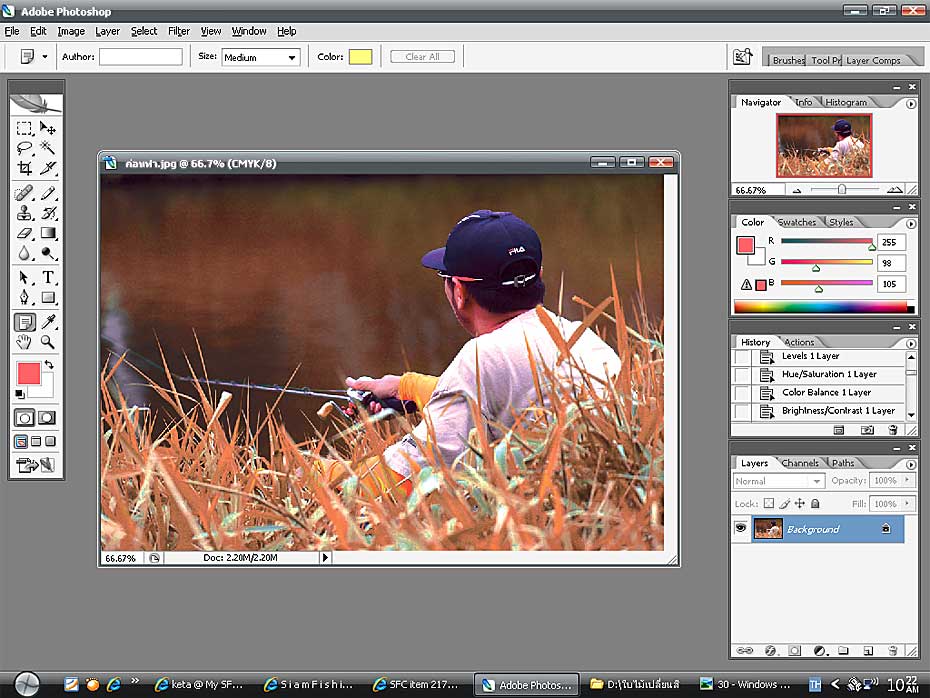Open the Fill slider arrow

907,503
